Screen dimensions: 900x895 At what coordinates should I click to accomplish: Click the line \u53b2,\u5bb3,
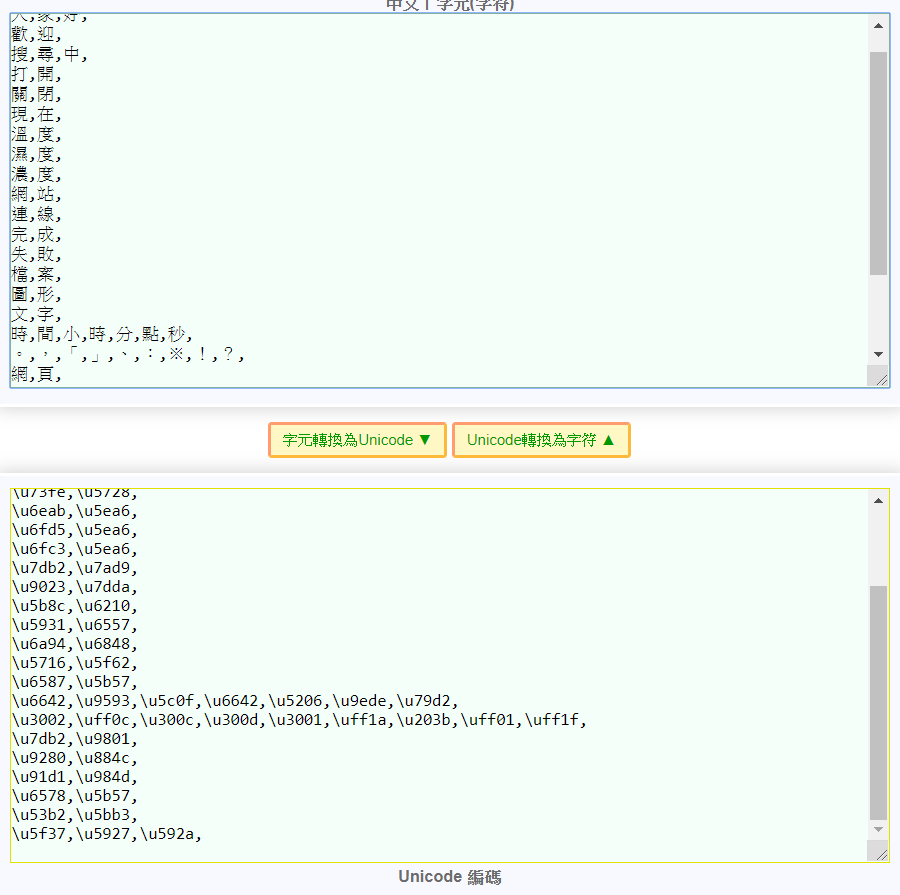tap(75, 815)
